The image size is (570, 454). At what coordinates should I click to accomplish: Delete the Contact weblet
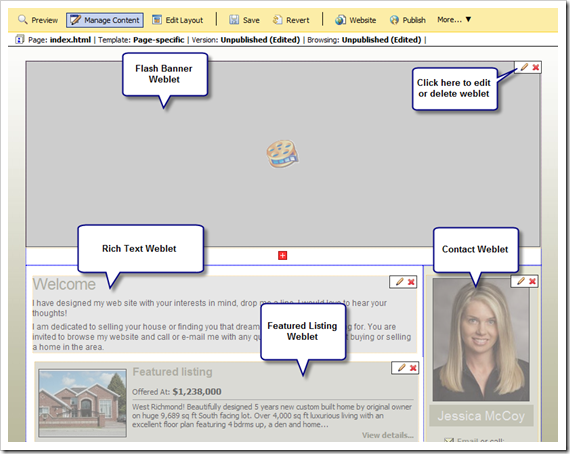coord(532,281)
